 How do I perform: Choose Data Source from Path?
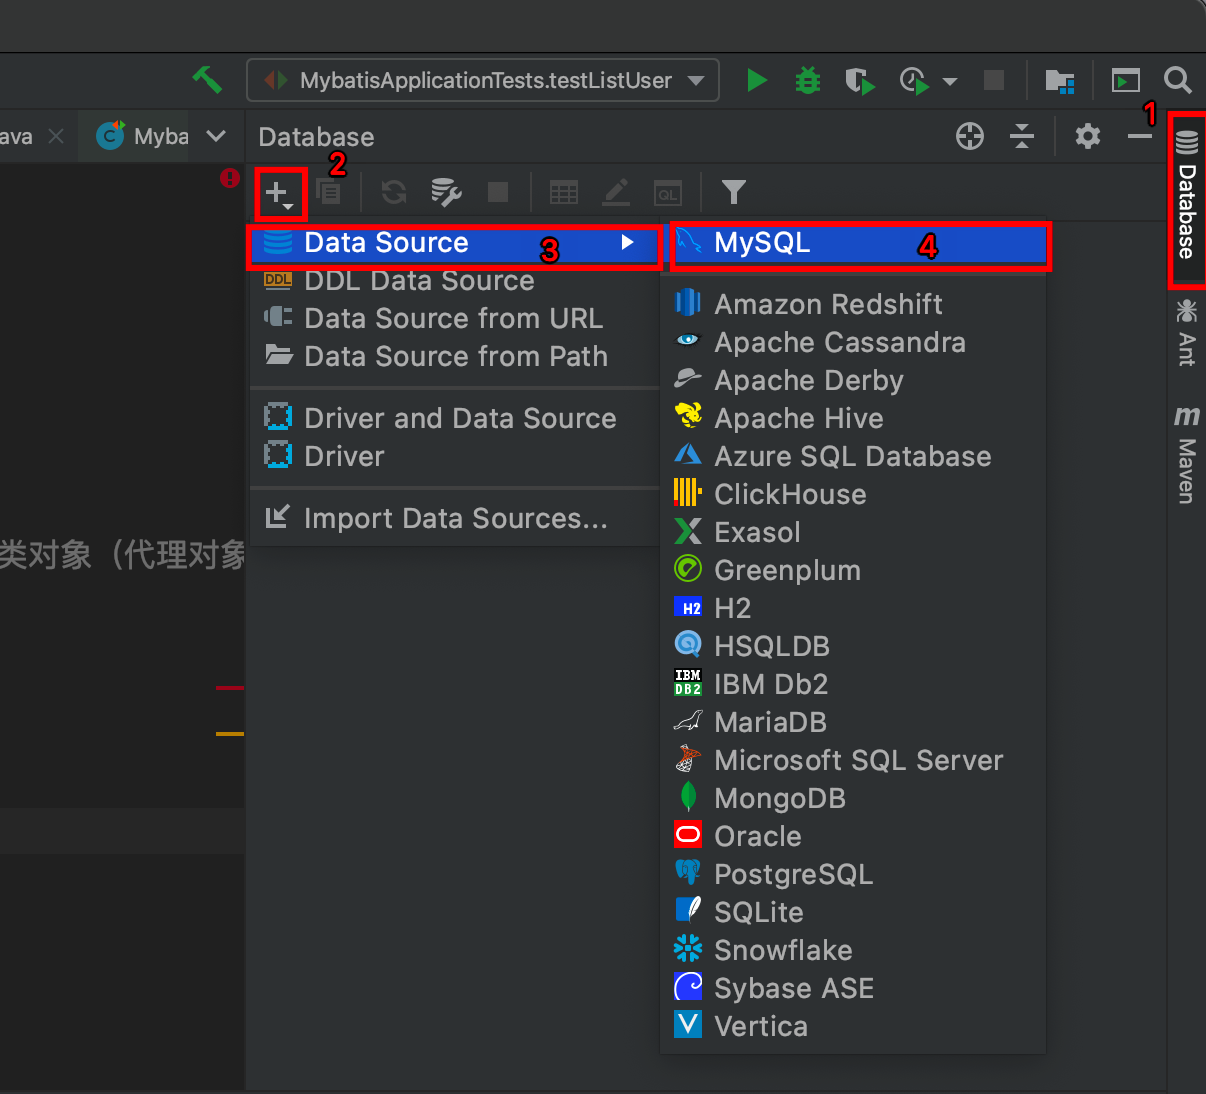pyautogui.click(x=455, y=357)
